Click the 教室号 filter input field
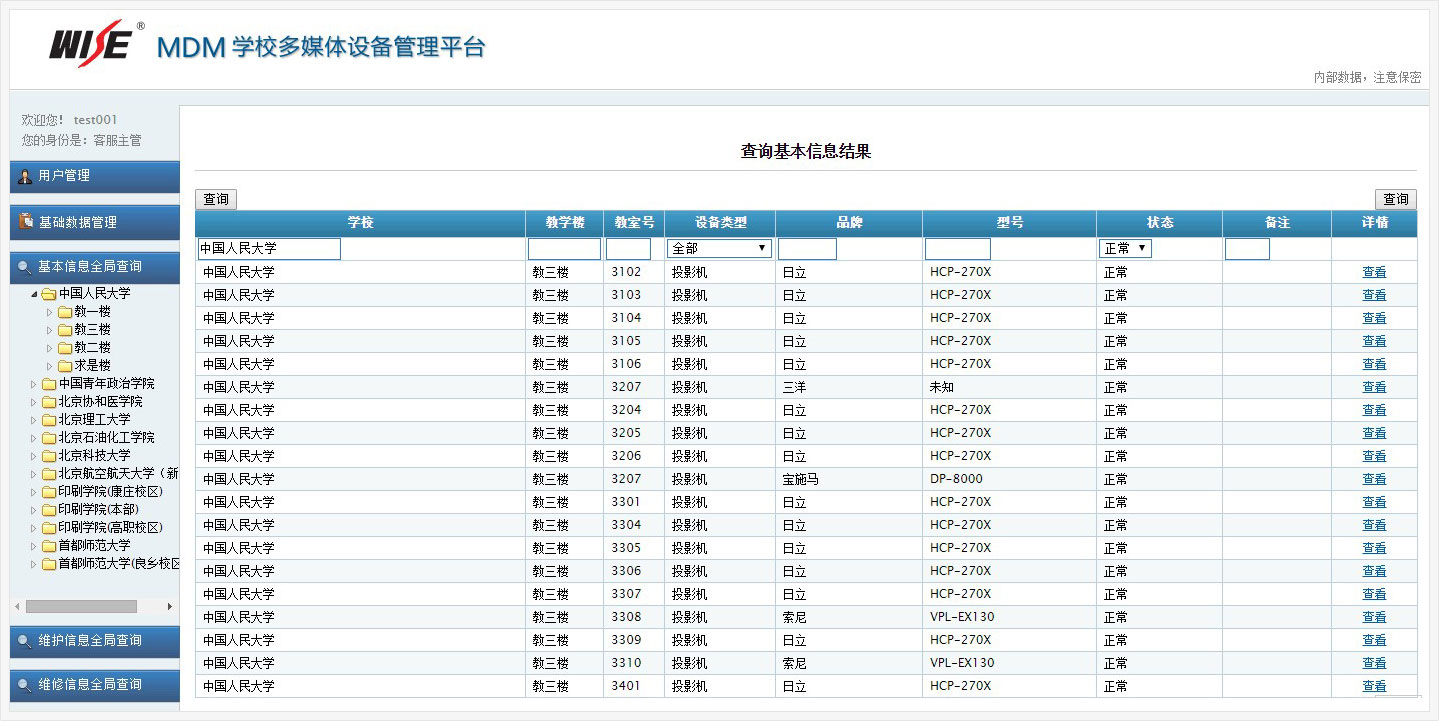 [628, 249]
